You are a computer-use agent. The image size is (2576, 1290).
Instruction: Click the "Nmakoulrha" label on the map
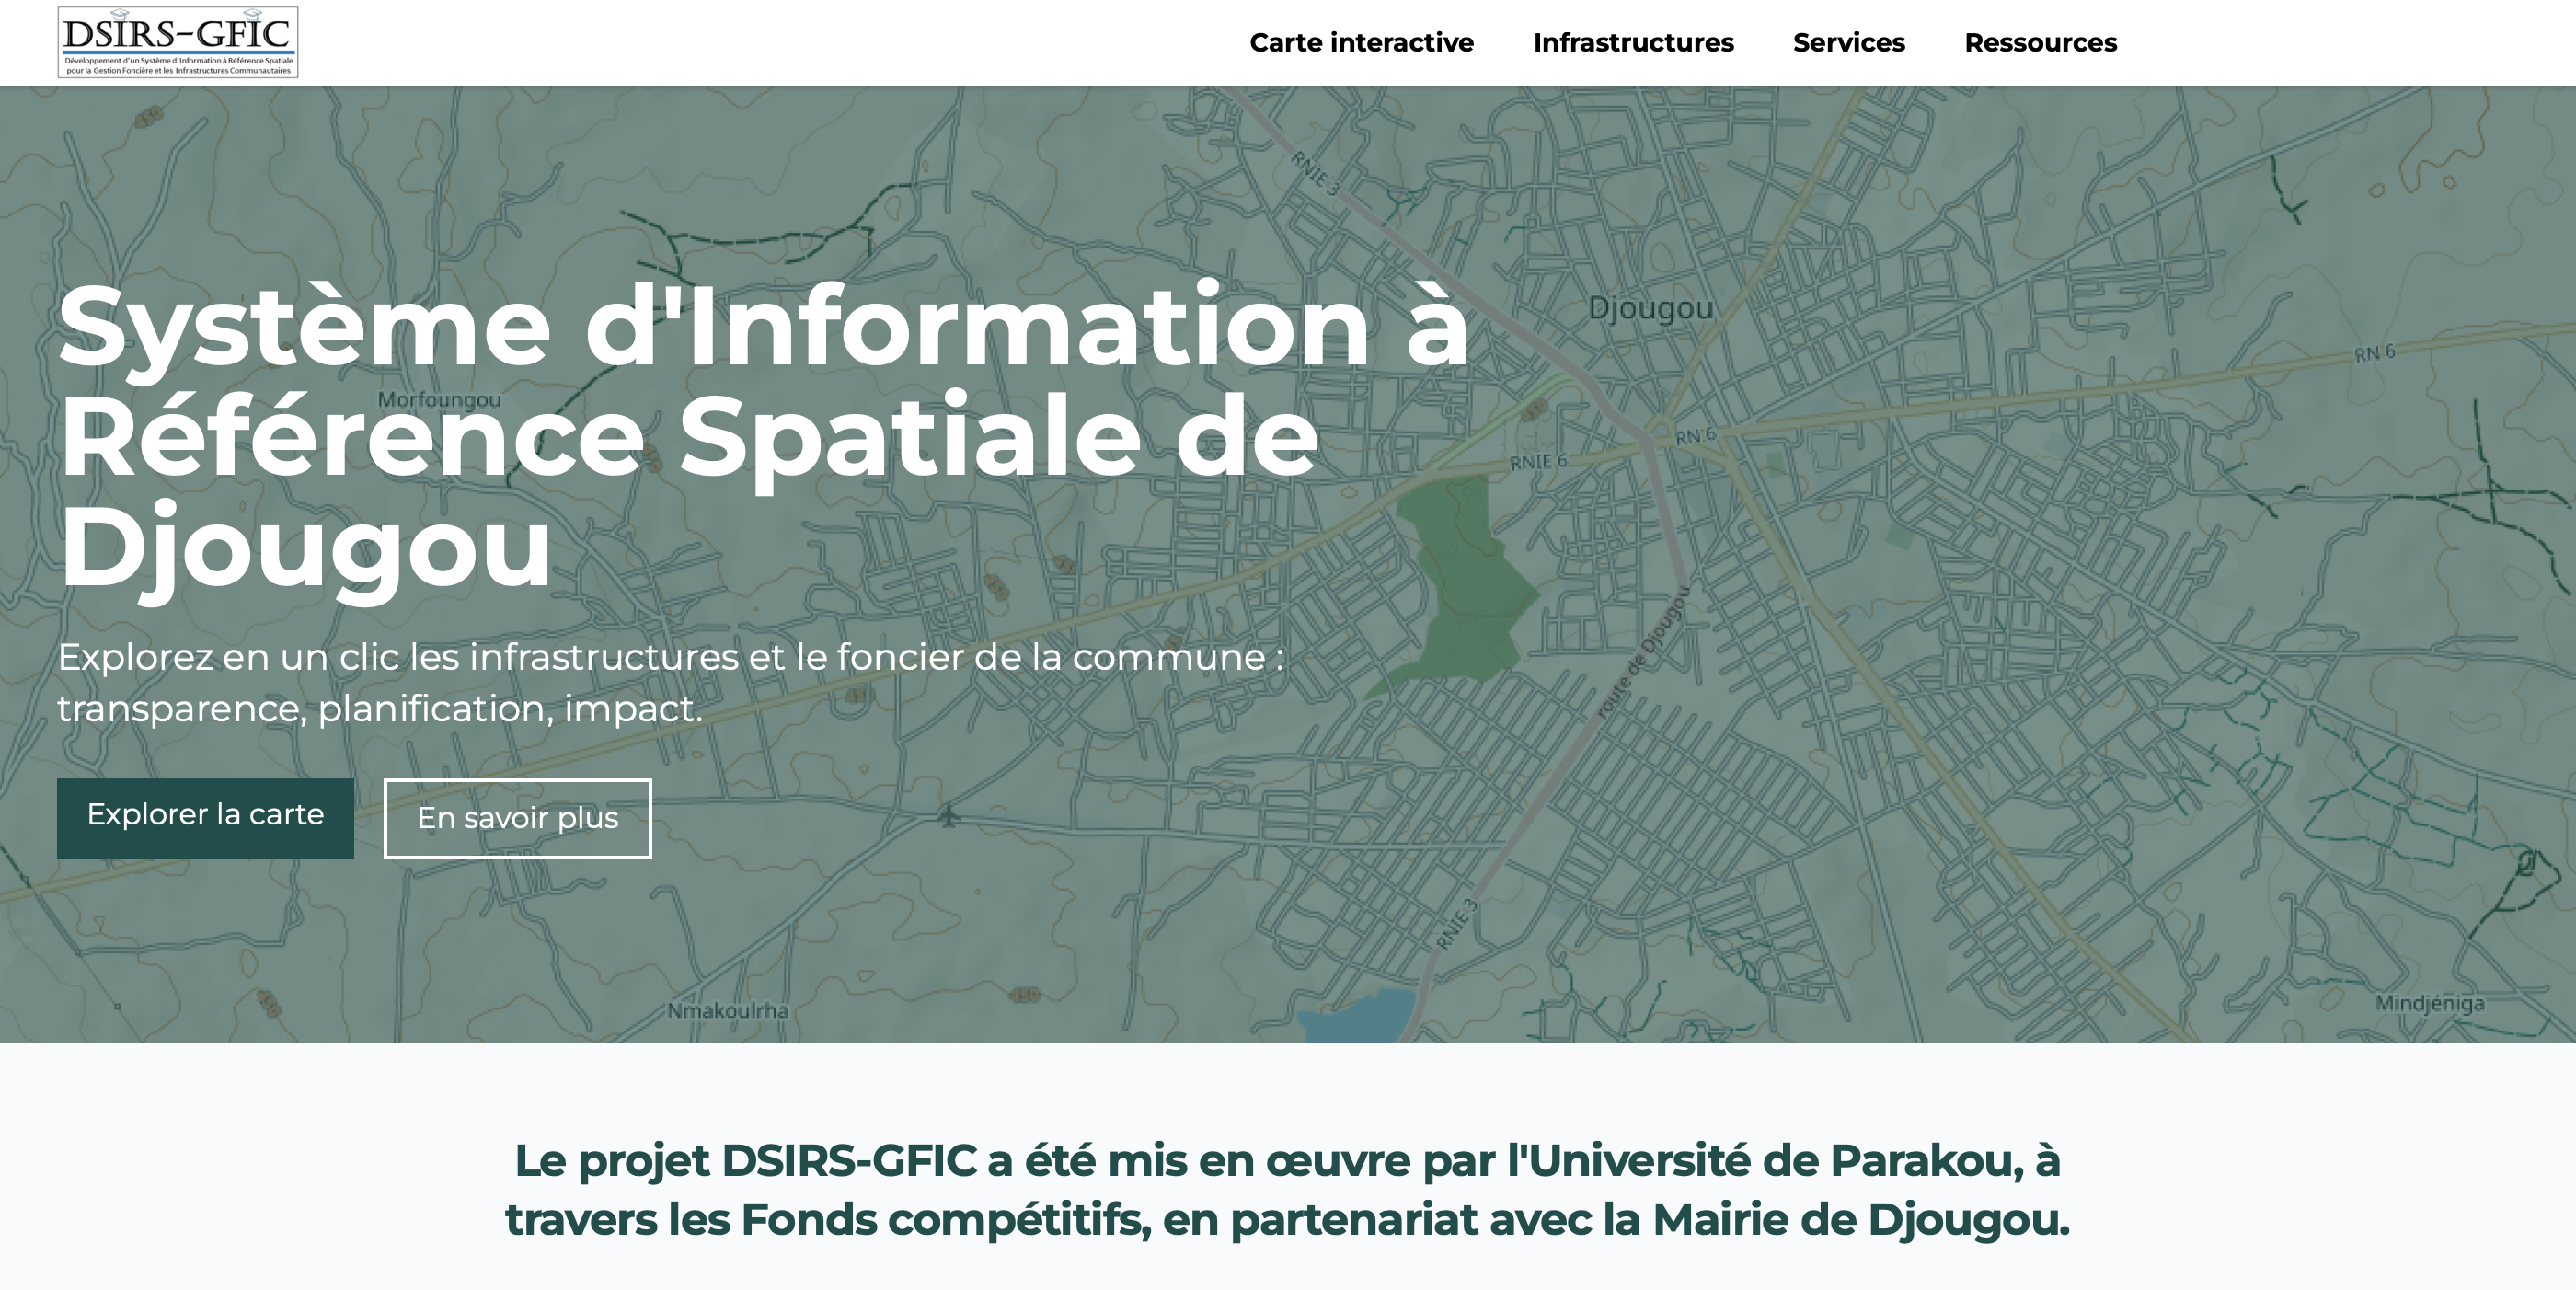(728, 1011)
